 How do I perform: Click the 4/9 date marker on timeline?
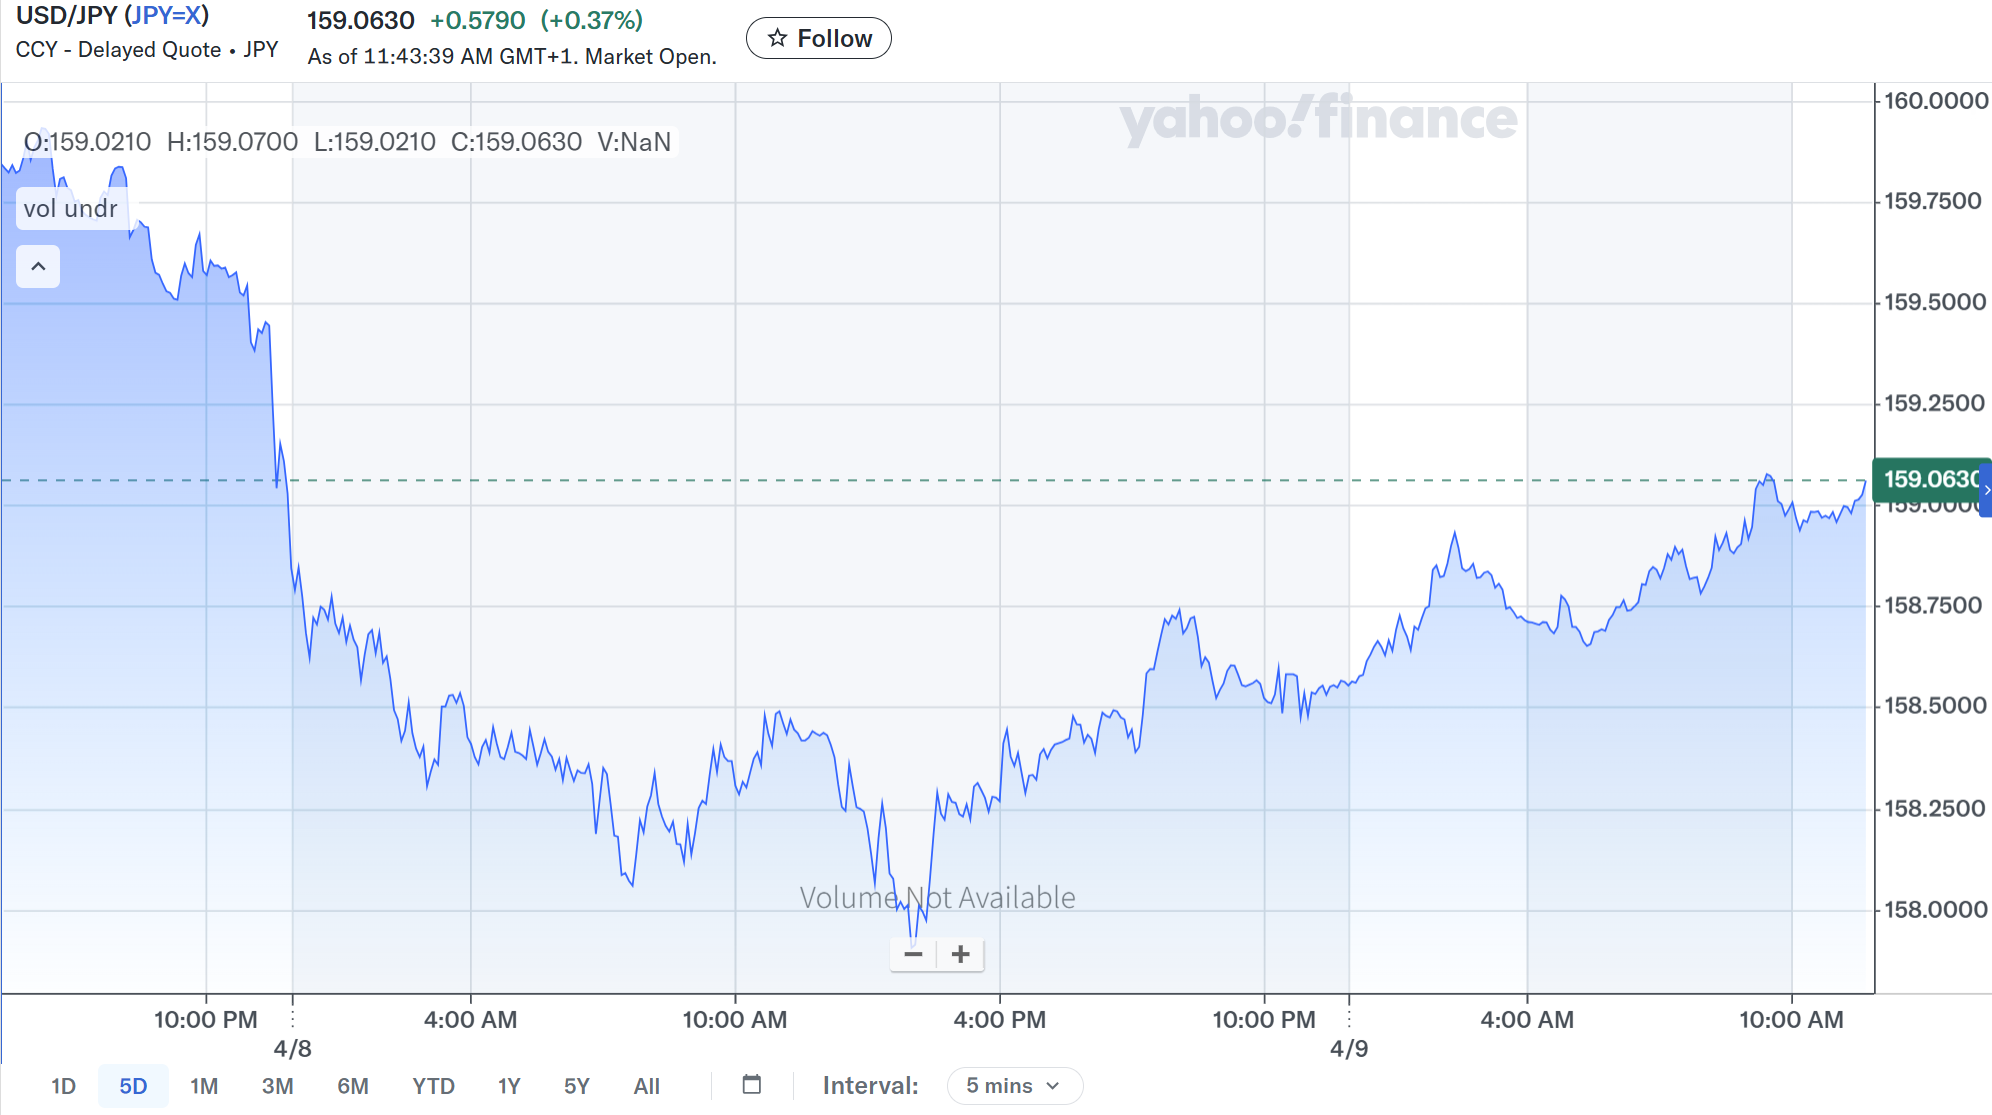1349,1049
